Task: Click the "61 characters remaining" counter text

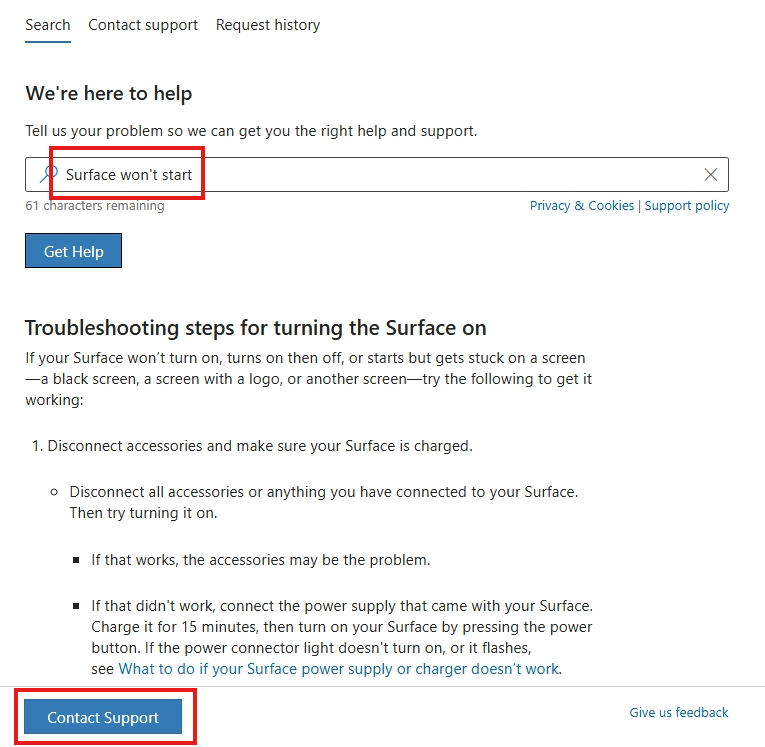Action: click(x=95, y=205)
